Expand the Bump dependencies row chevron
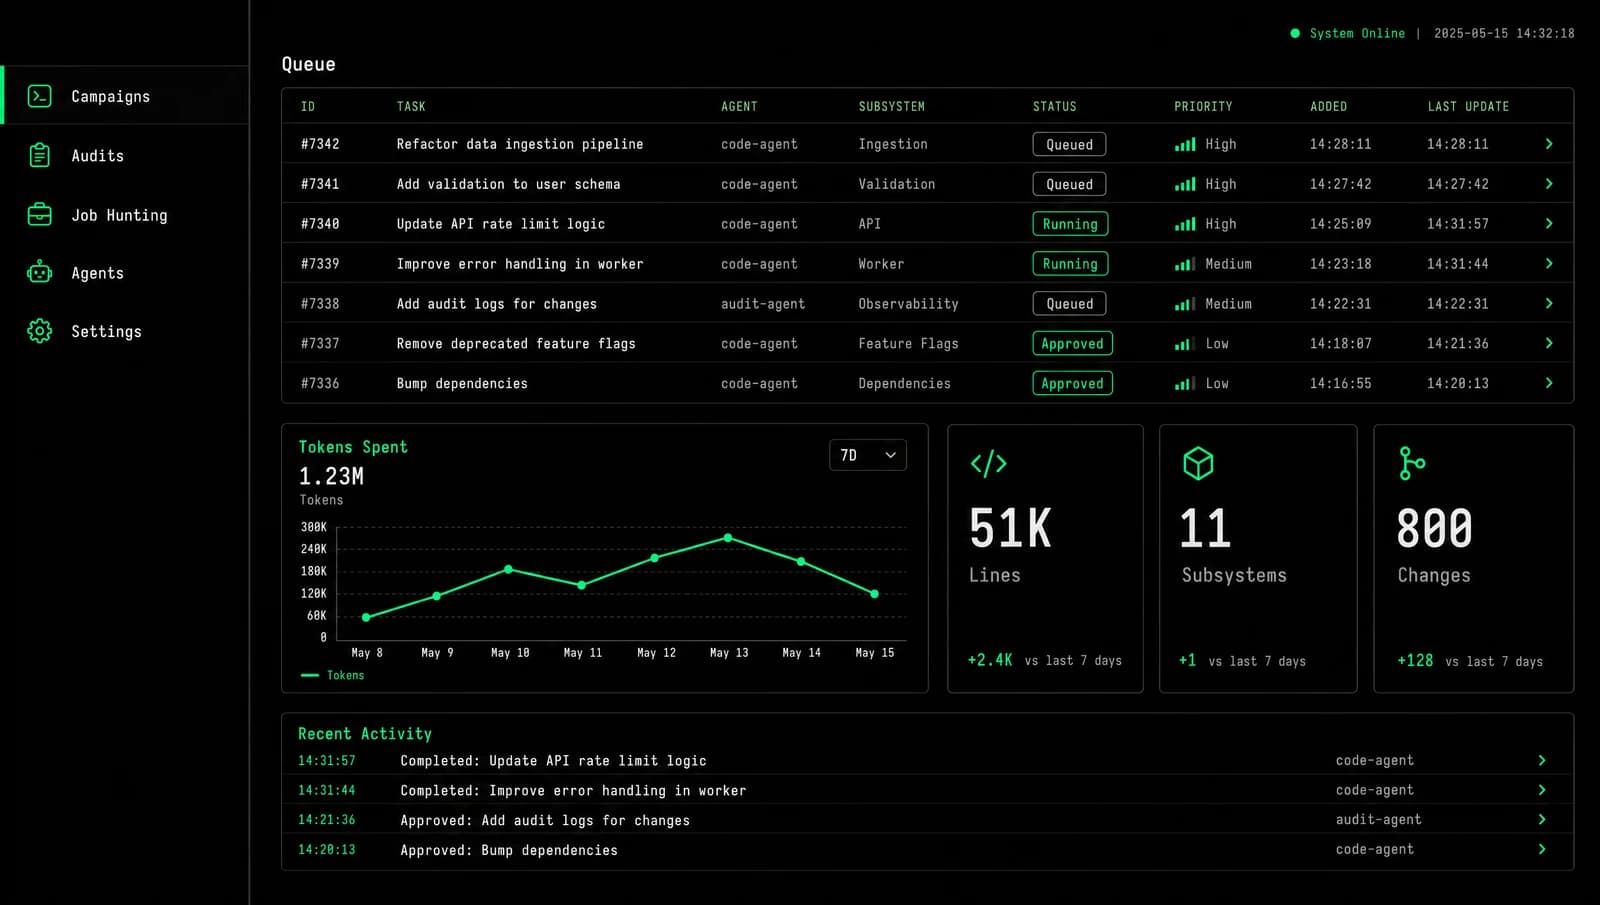This screenshot has width=1600, height=905. [1549, 383]
